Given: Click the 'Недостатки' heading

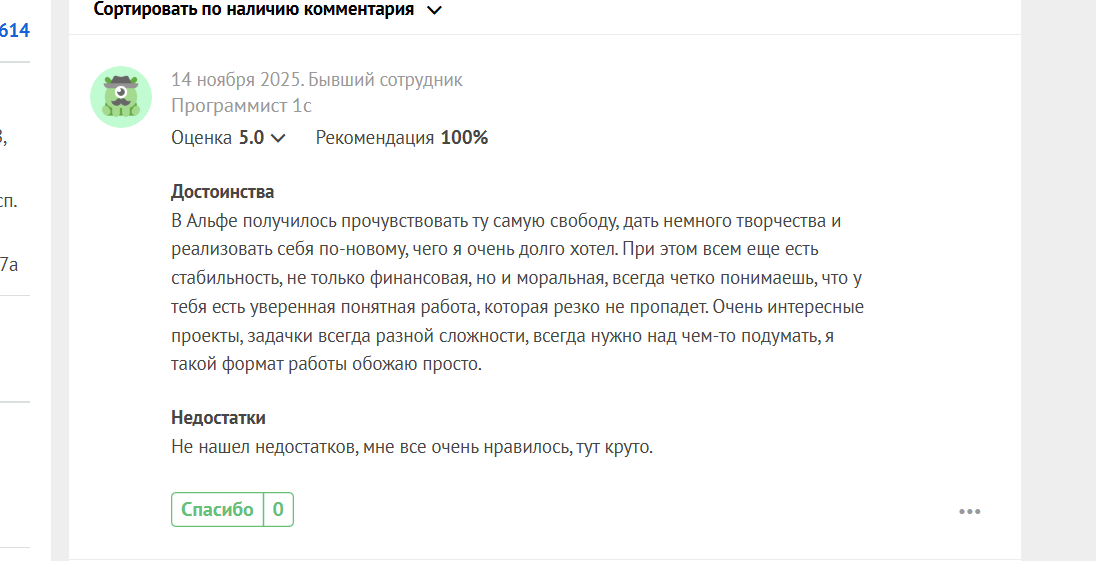Looking at the screenshot, I should (x=218, y=418).
